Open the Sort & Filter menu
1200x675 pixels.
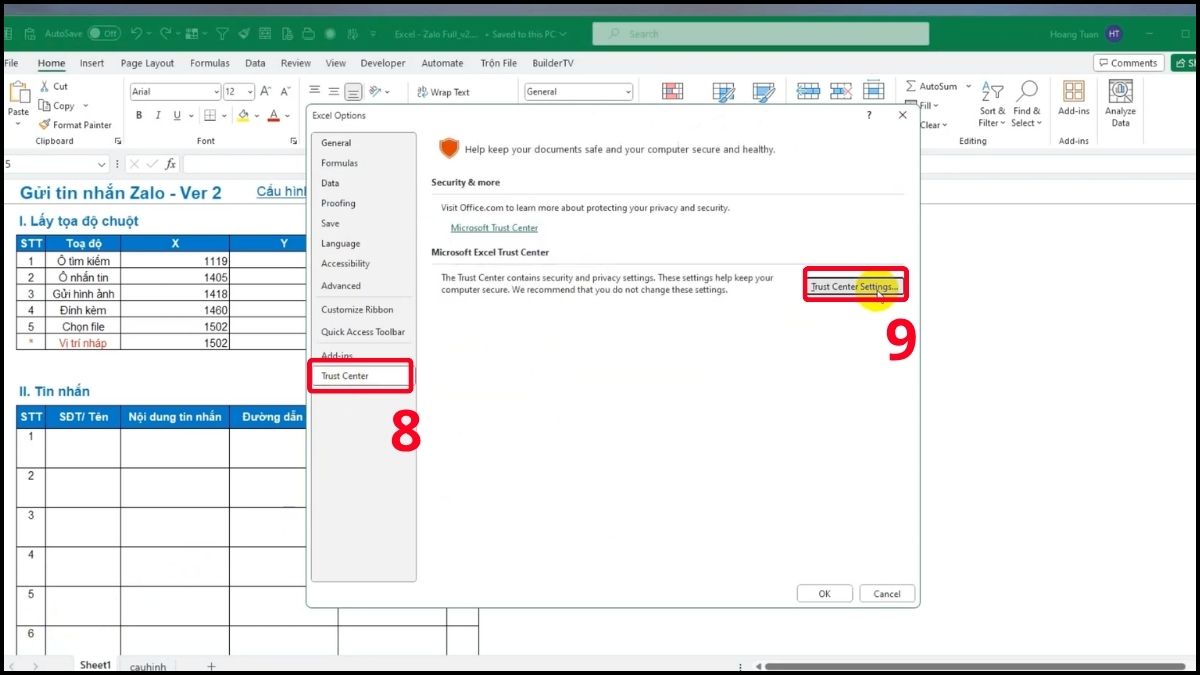click(992, 104)
